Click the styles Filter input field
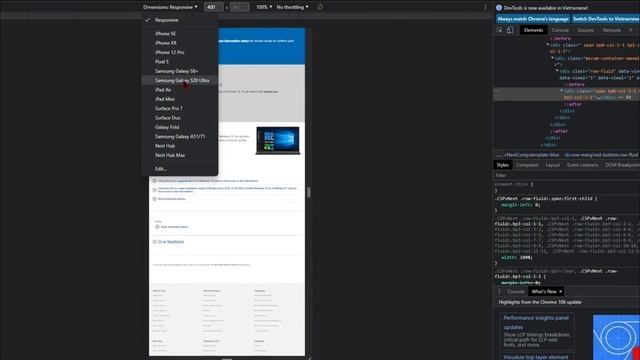The image size is (640, 360). click(x=567, y=176)
